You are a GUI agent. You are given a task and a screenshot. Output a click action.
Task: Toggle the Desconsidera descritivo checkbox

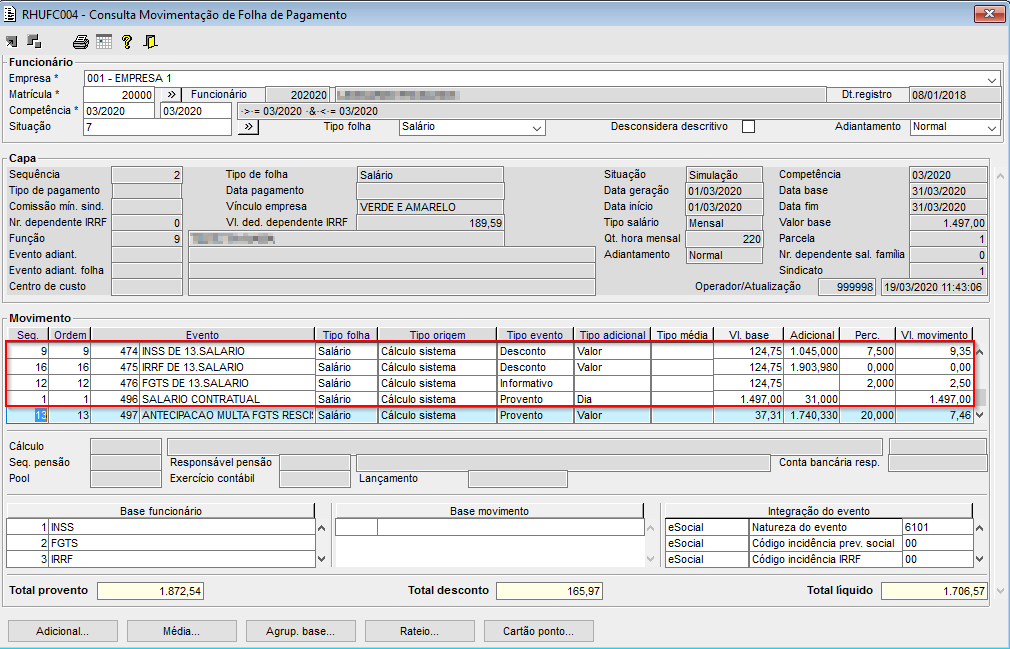coord(748,127)
